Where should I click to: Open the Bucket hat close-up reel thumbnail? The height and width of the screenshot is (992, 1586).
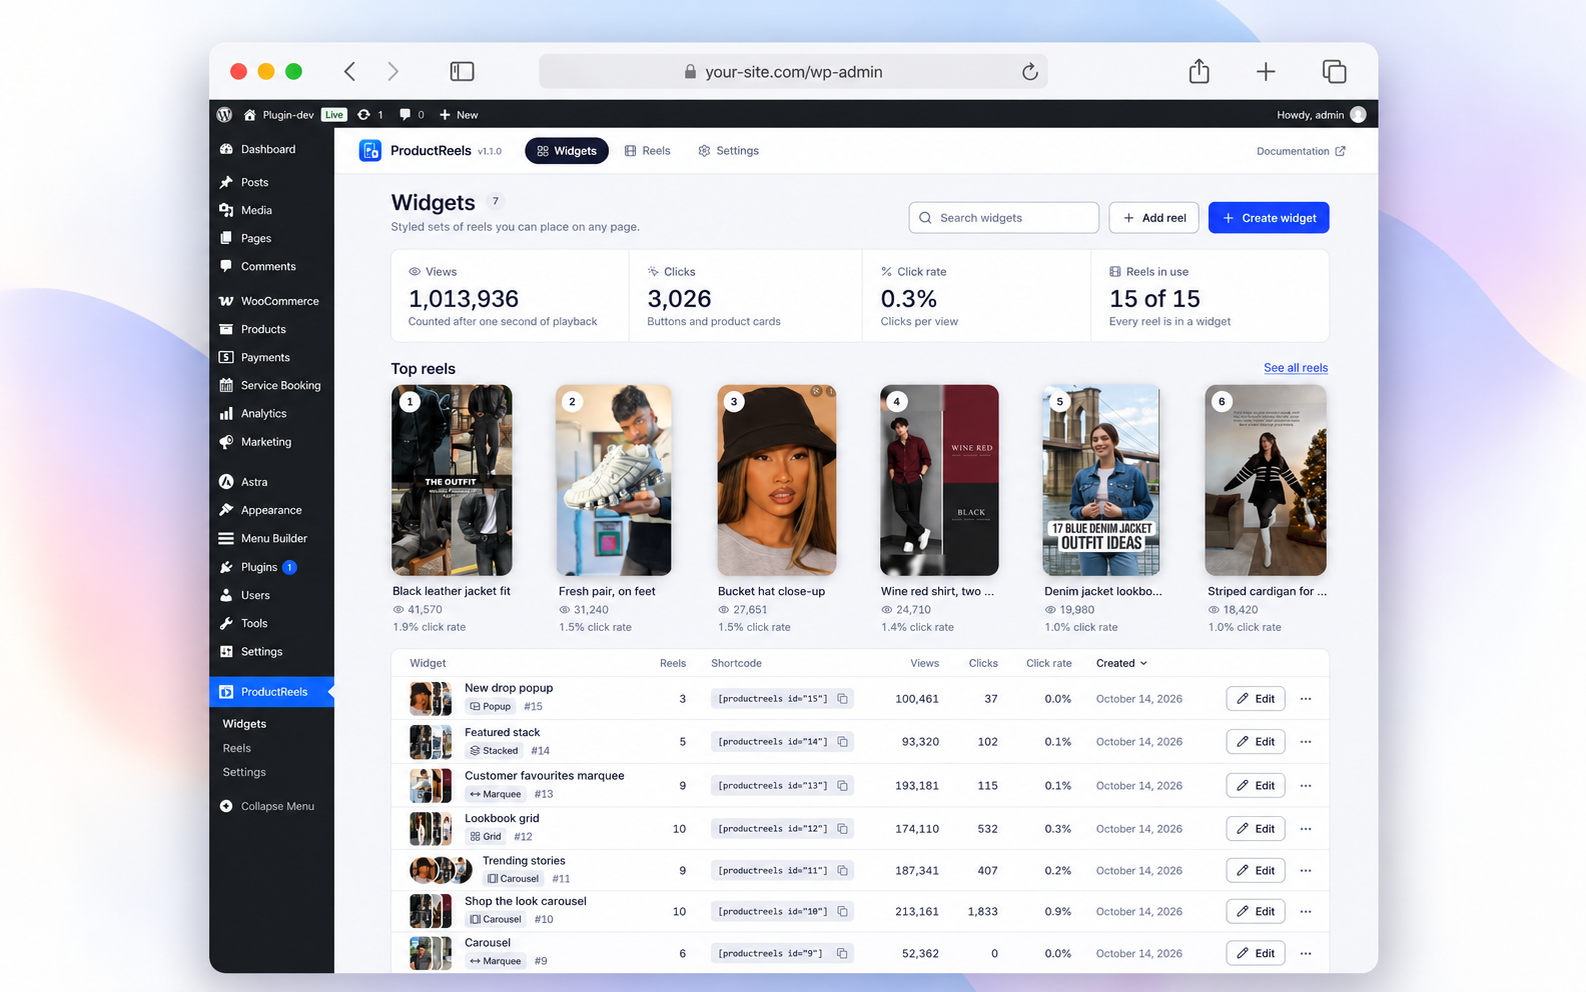(x=777, y=480)
